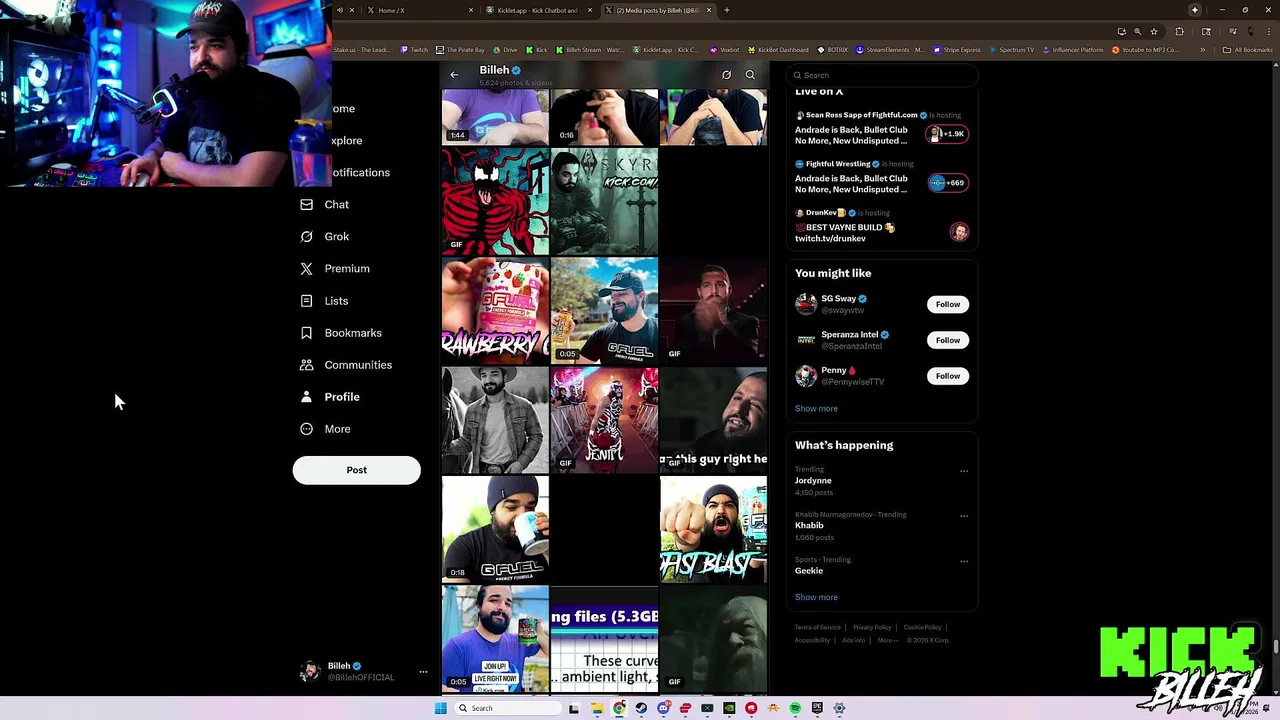
Task: Open the 'this guy right here' GIF
Action: click(713, 420)
